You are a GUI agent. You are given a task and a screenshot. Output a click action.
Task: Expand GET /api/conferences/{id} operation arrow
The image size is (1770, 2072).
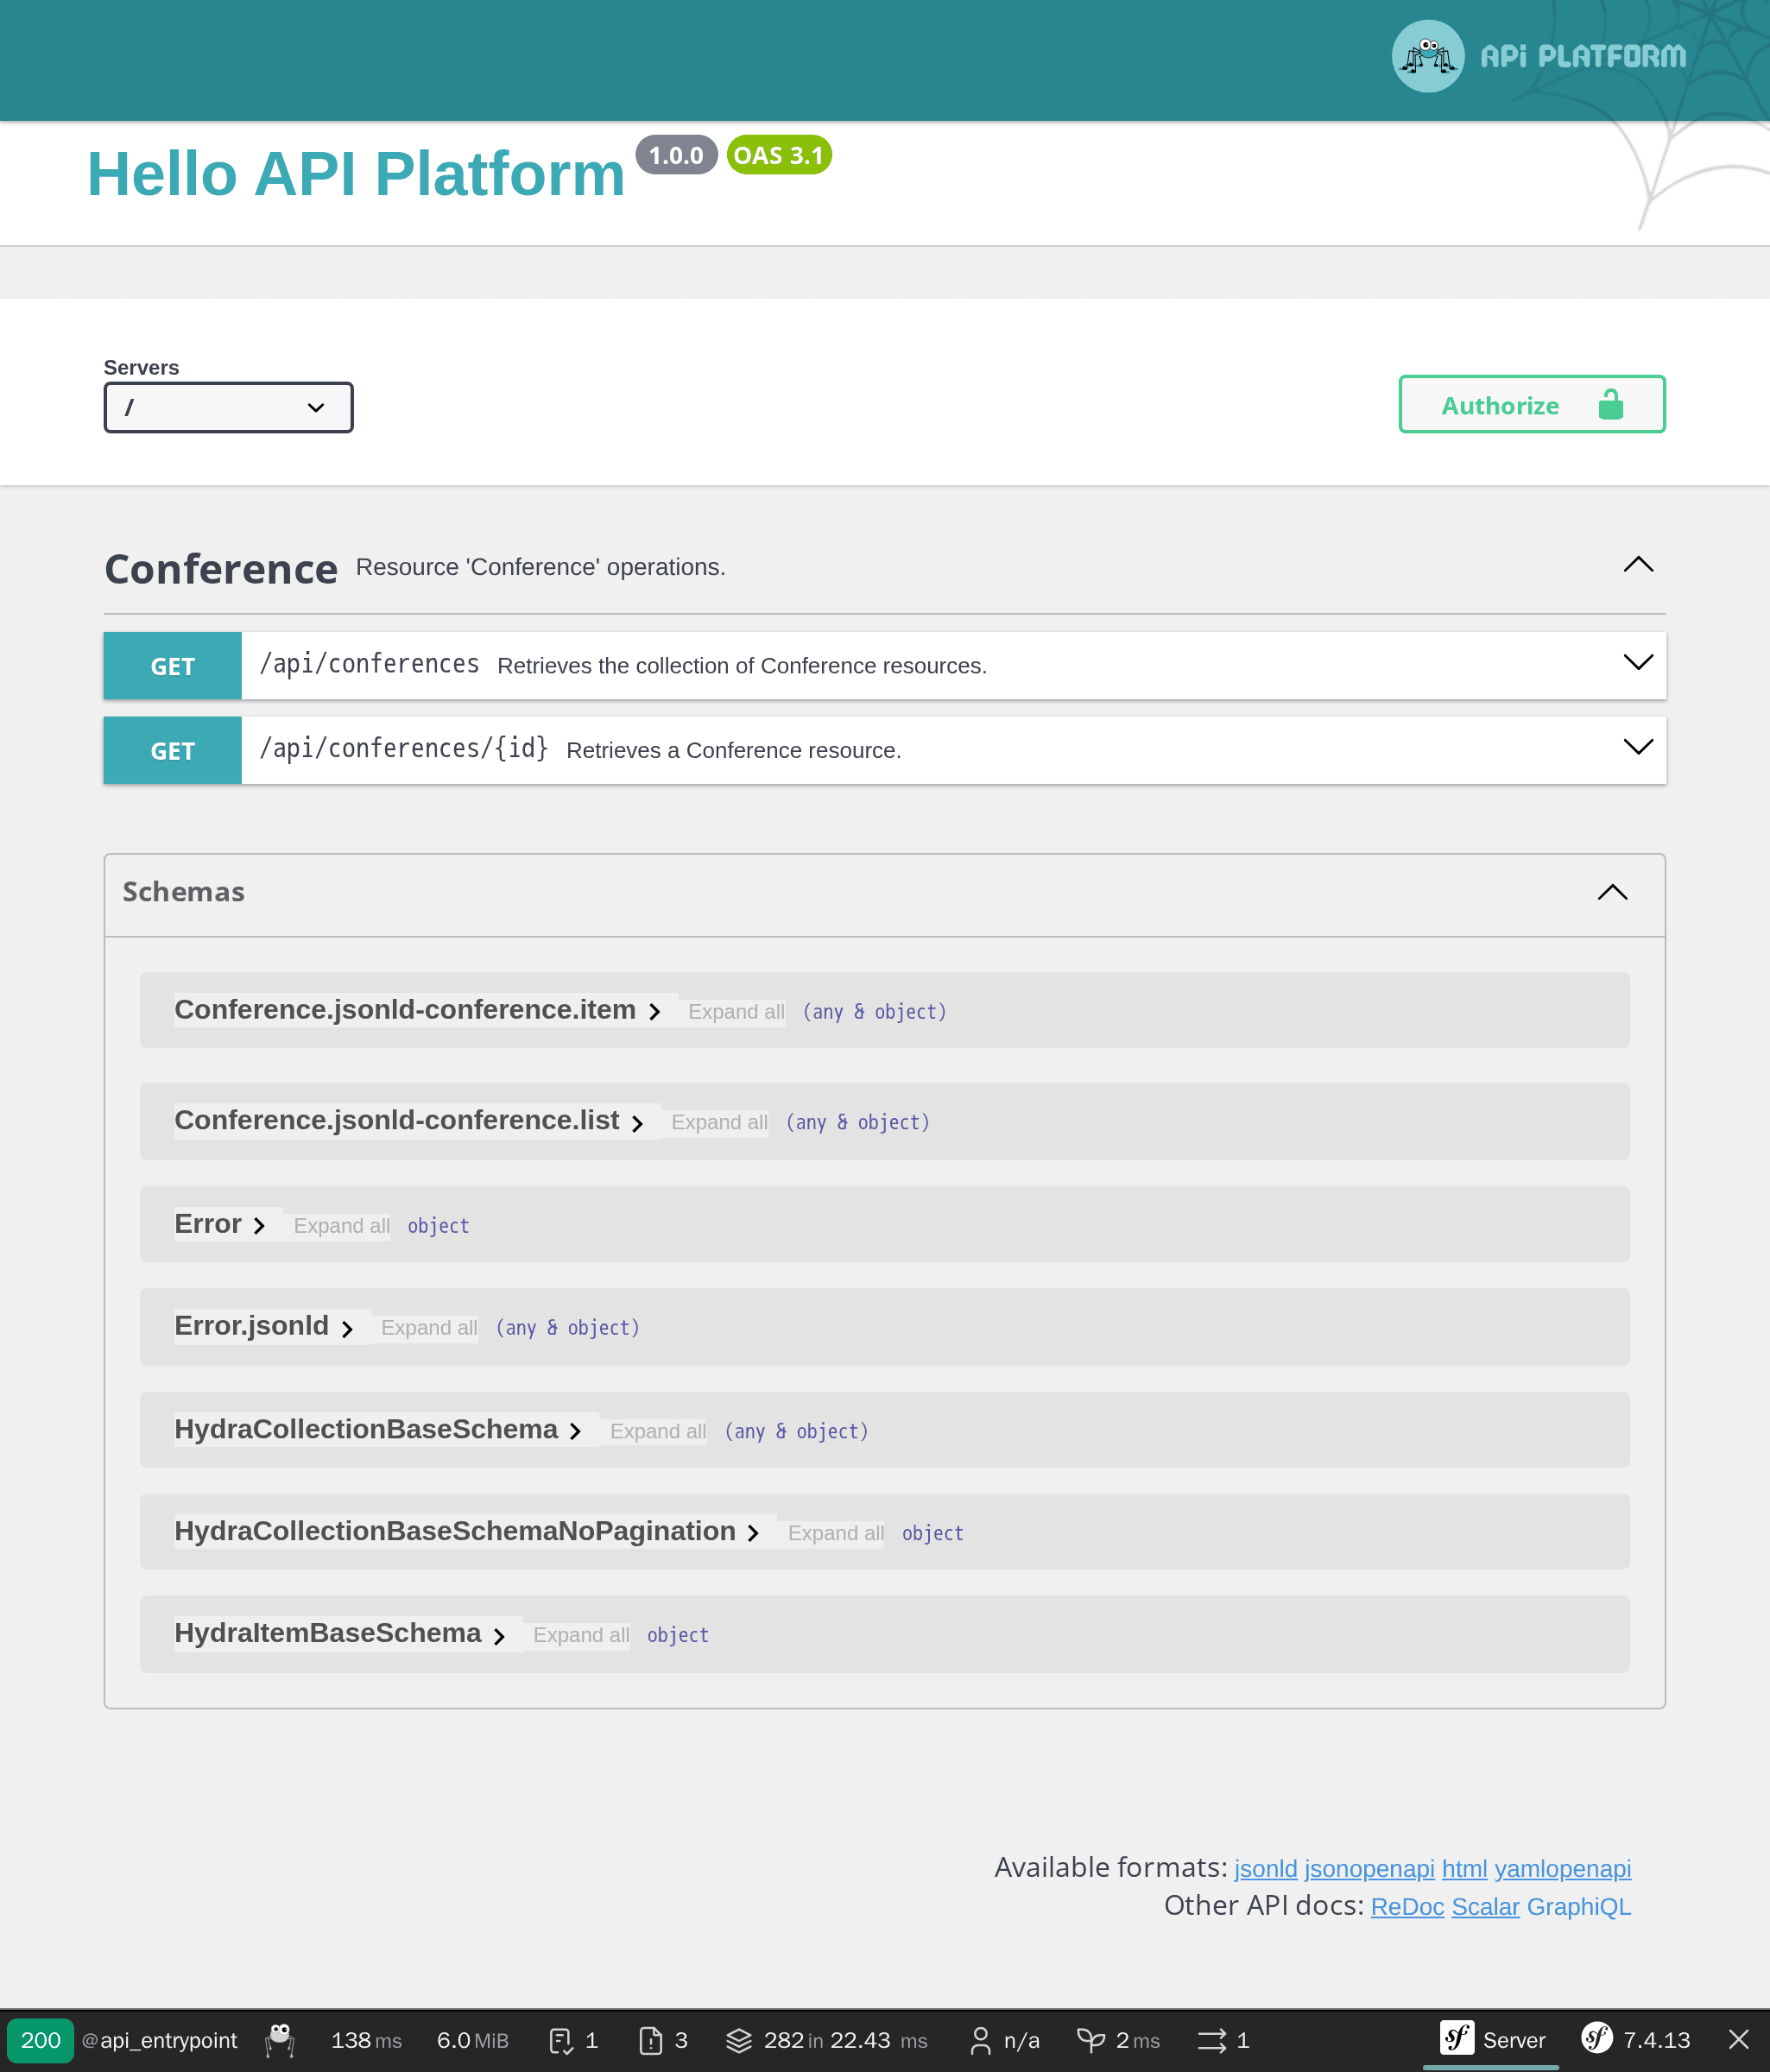click(1637, 747)
